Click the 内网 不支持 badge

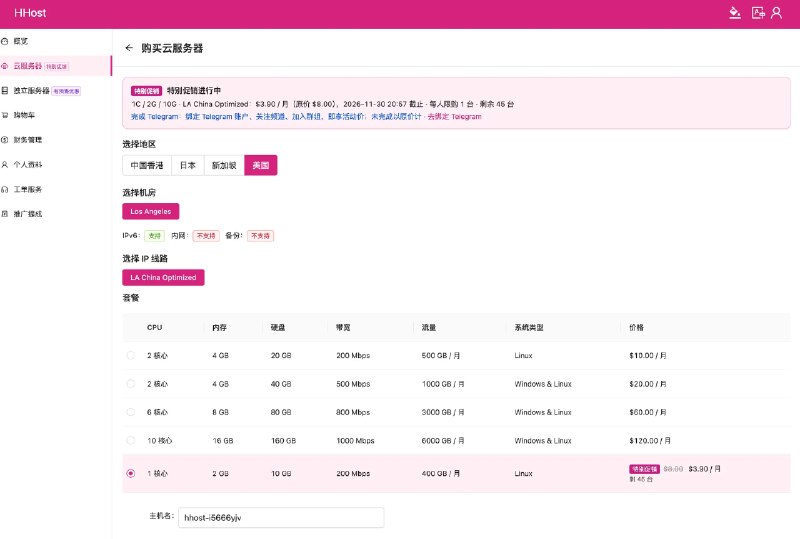point(206,236)
